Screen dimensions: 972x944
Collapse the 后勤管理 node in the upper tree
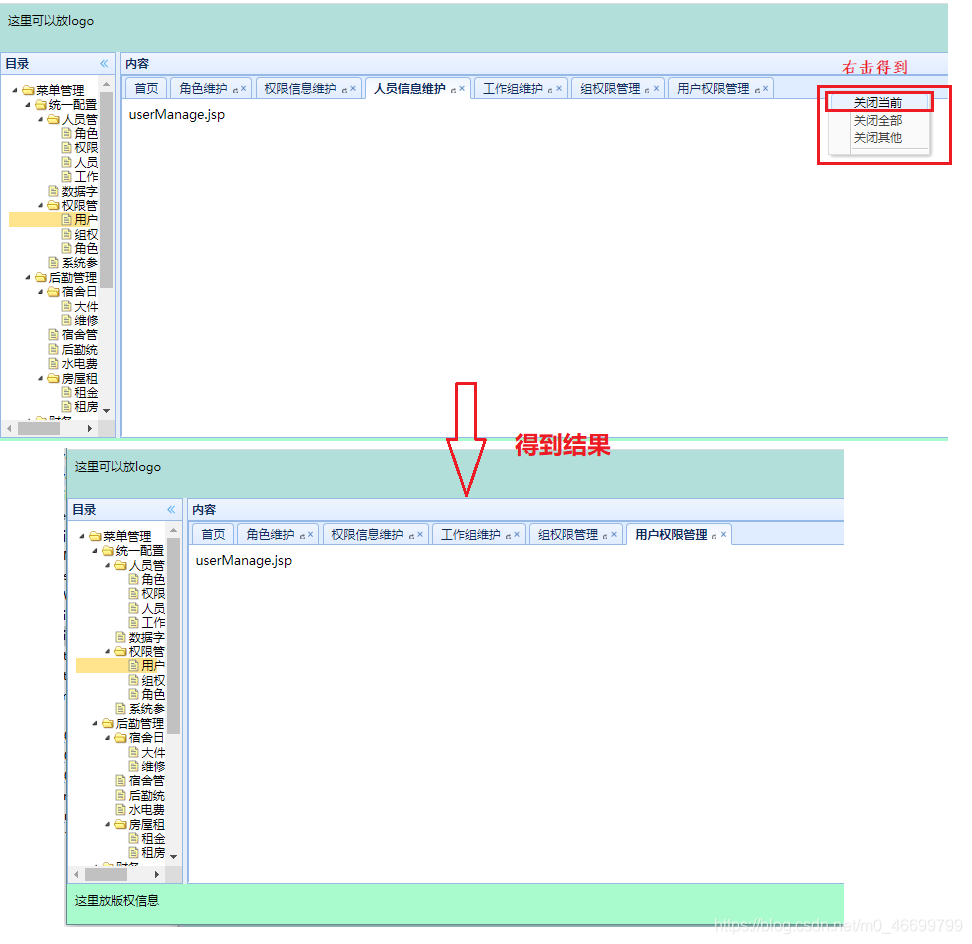coord(28,277)
